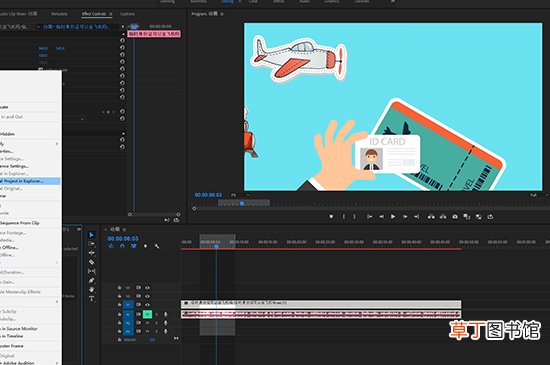Image resolution: width=550 pixels, height=365 pixels.
Task: Toggle the eye on the video track holding the clip
Action: point(147,304)
